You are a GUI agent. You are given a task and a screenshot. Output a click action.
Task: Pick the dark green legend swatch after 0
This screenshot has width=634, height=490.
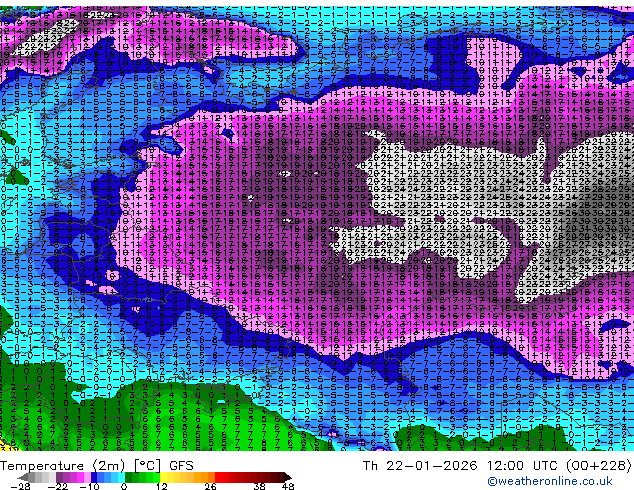129,477
